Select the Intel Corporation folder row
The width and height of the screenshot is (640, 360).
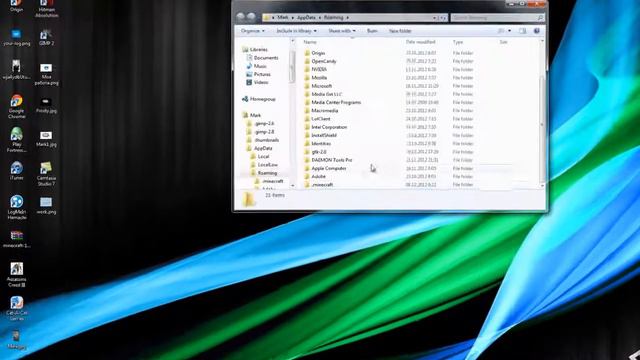pyautogui.click(x=329, y=127)
